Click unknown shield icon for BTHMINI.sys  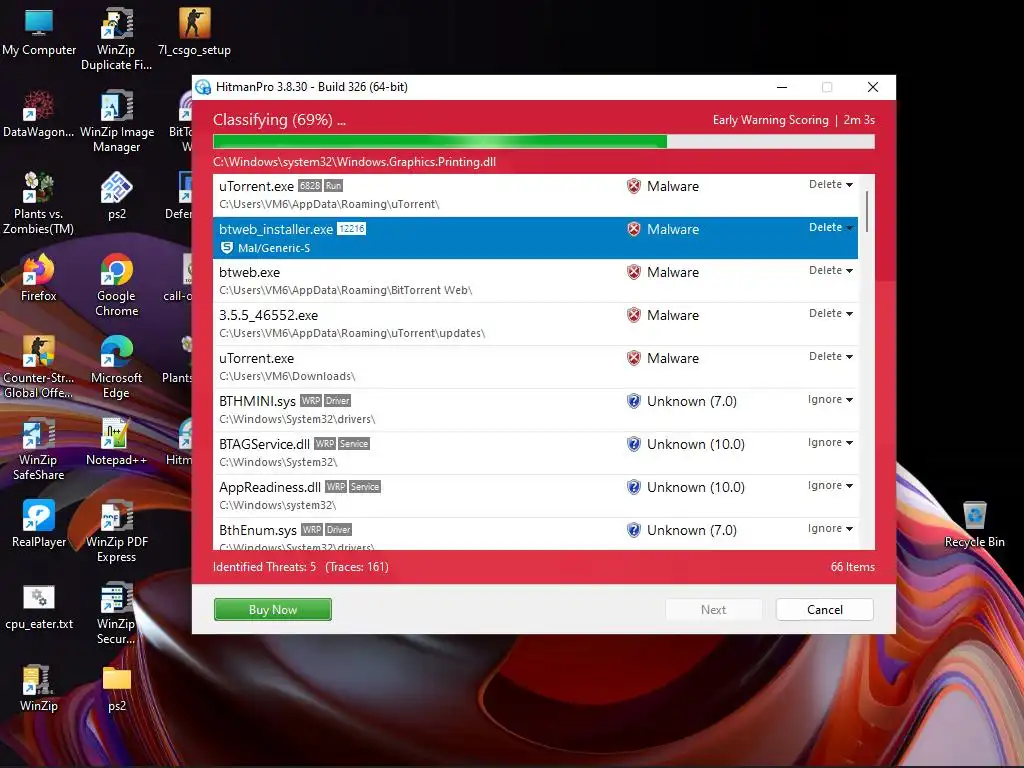pos(633,401)
